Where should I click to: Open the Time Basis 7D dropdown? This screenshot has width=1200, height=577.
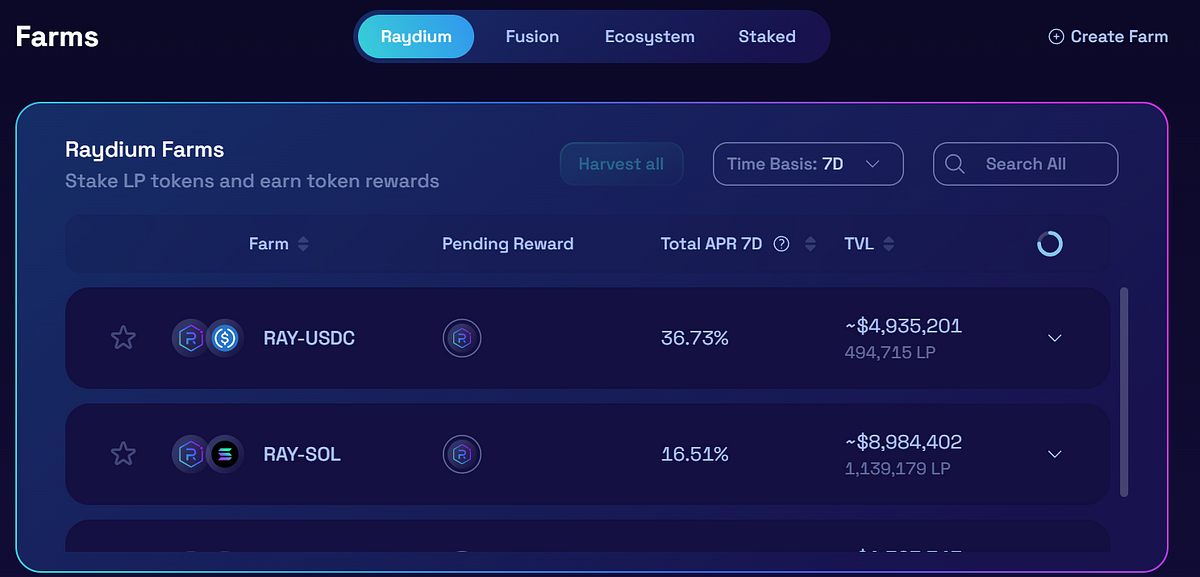808,164
